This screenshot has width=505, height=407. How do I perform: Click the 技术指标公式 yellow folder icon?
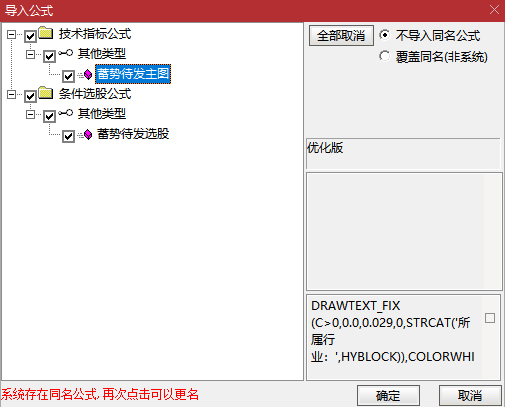pyautogui.click(x=46, y=33)
